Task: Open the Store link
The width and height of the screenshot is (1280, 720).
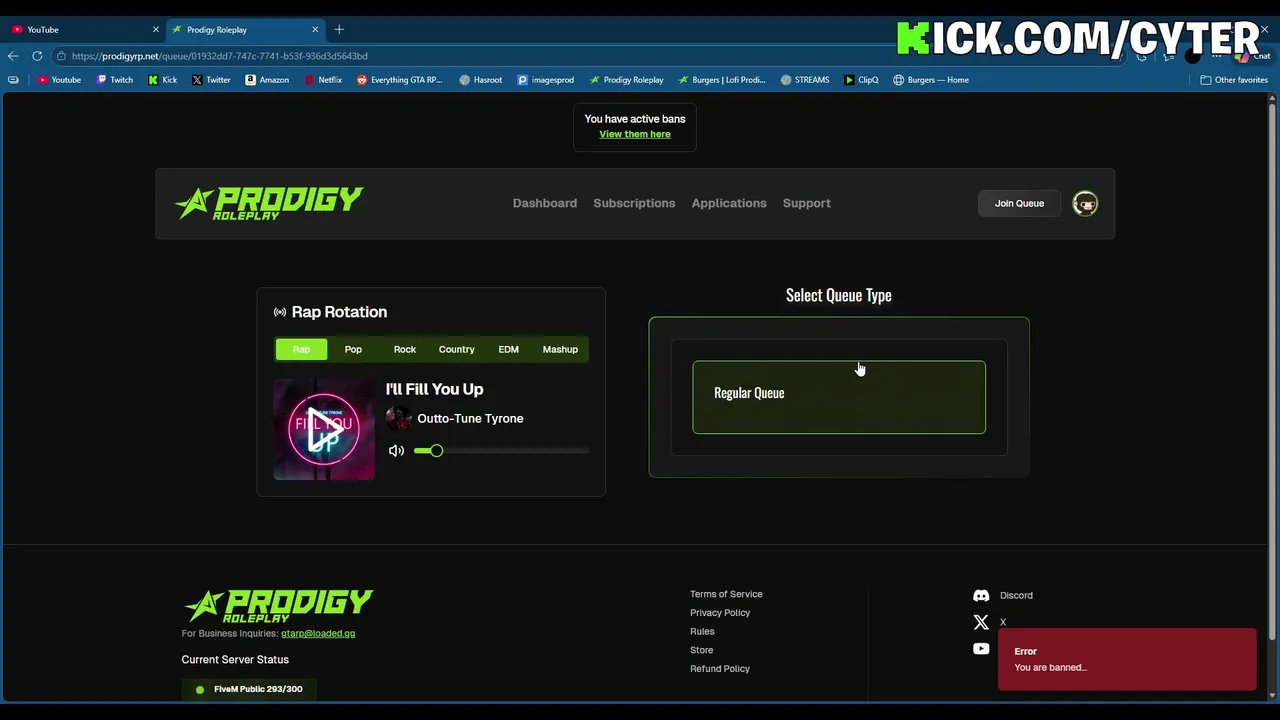Action: click(x=701, y=650)
